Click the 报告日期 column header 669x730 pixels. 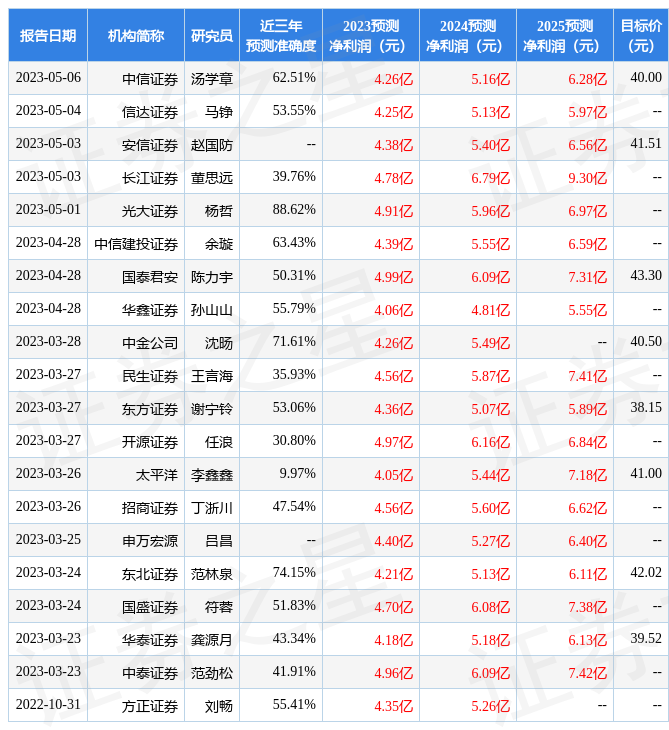[x=48, y=36]
